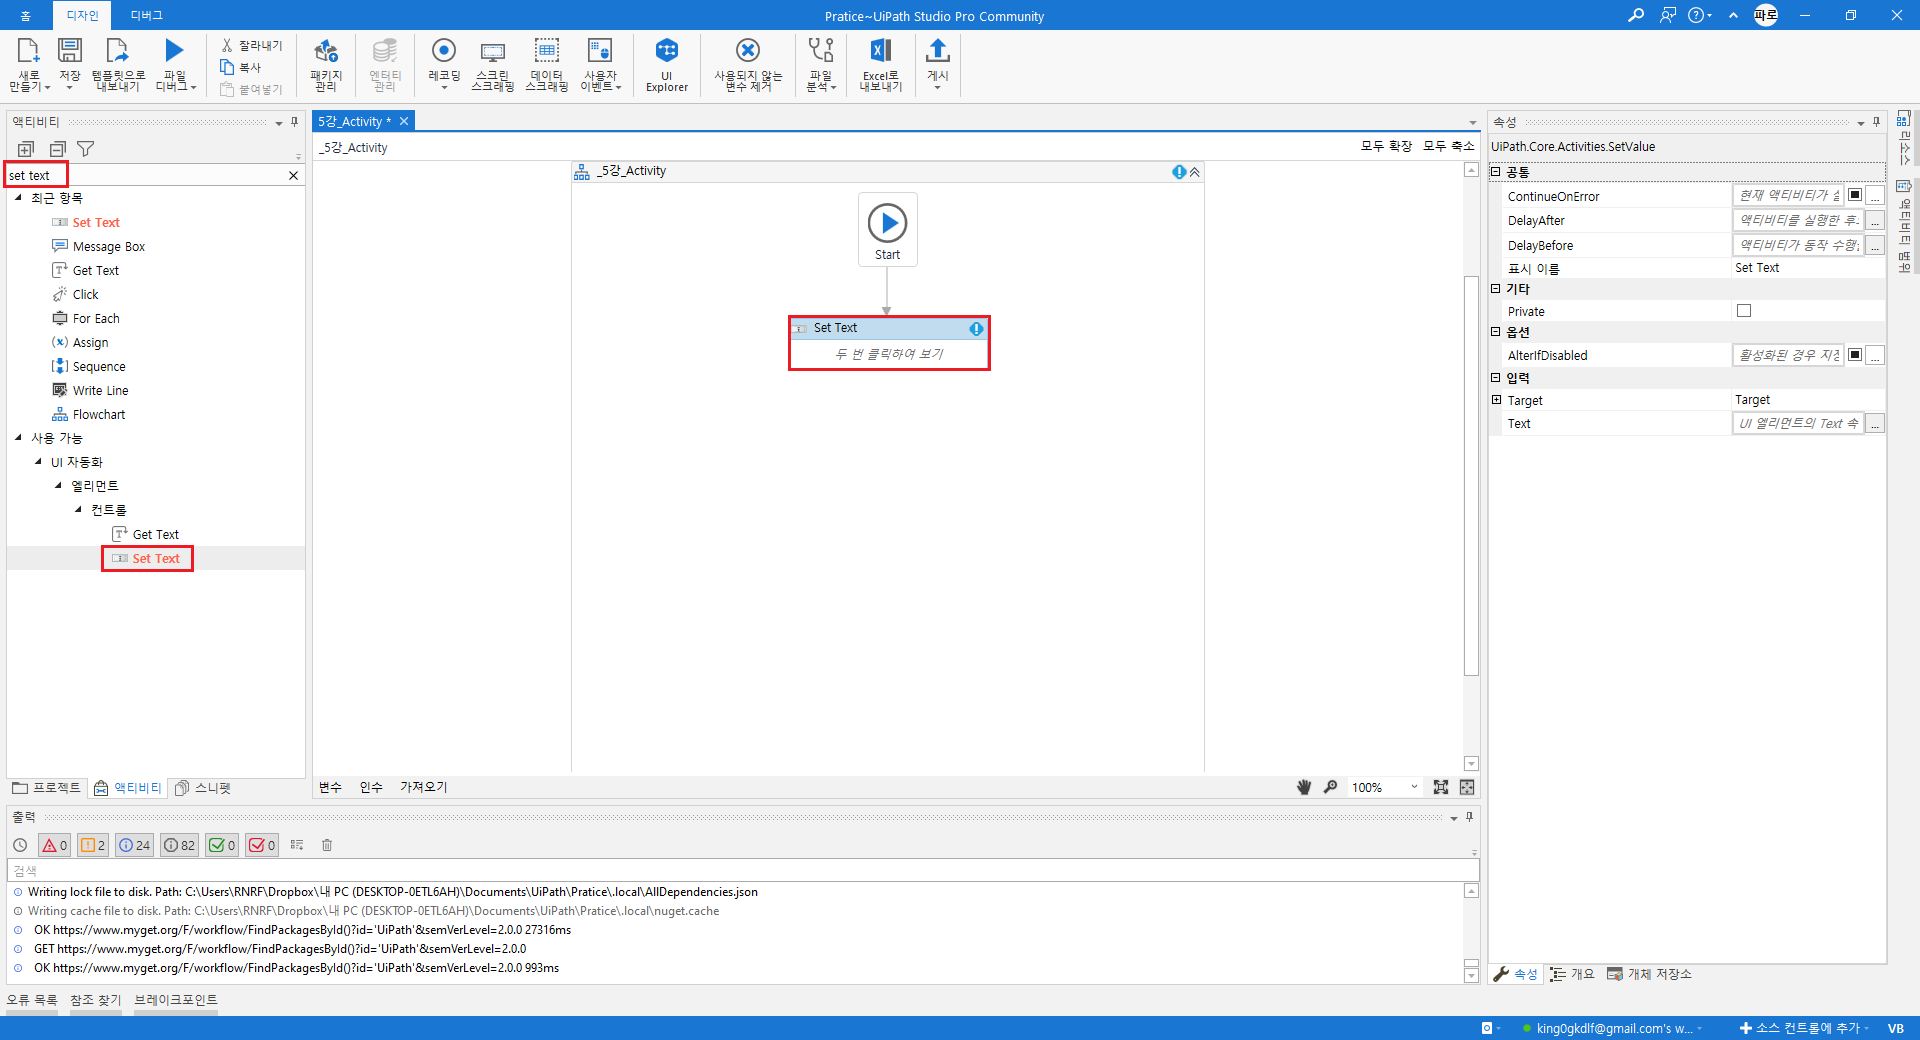This screenshot has width=1920, height=1040.
Task: Click the designer search magnifier icon
Action: tap(1330, 787)
